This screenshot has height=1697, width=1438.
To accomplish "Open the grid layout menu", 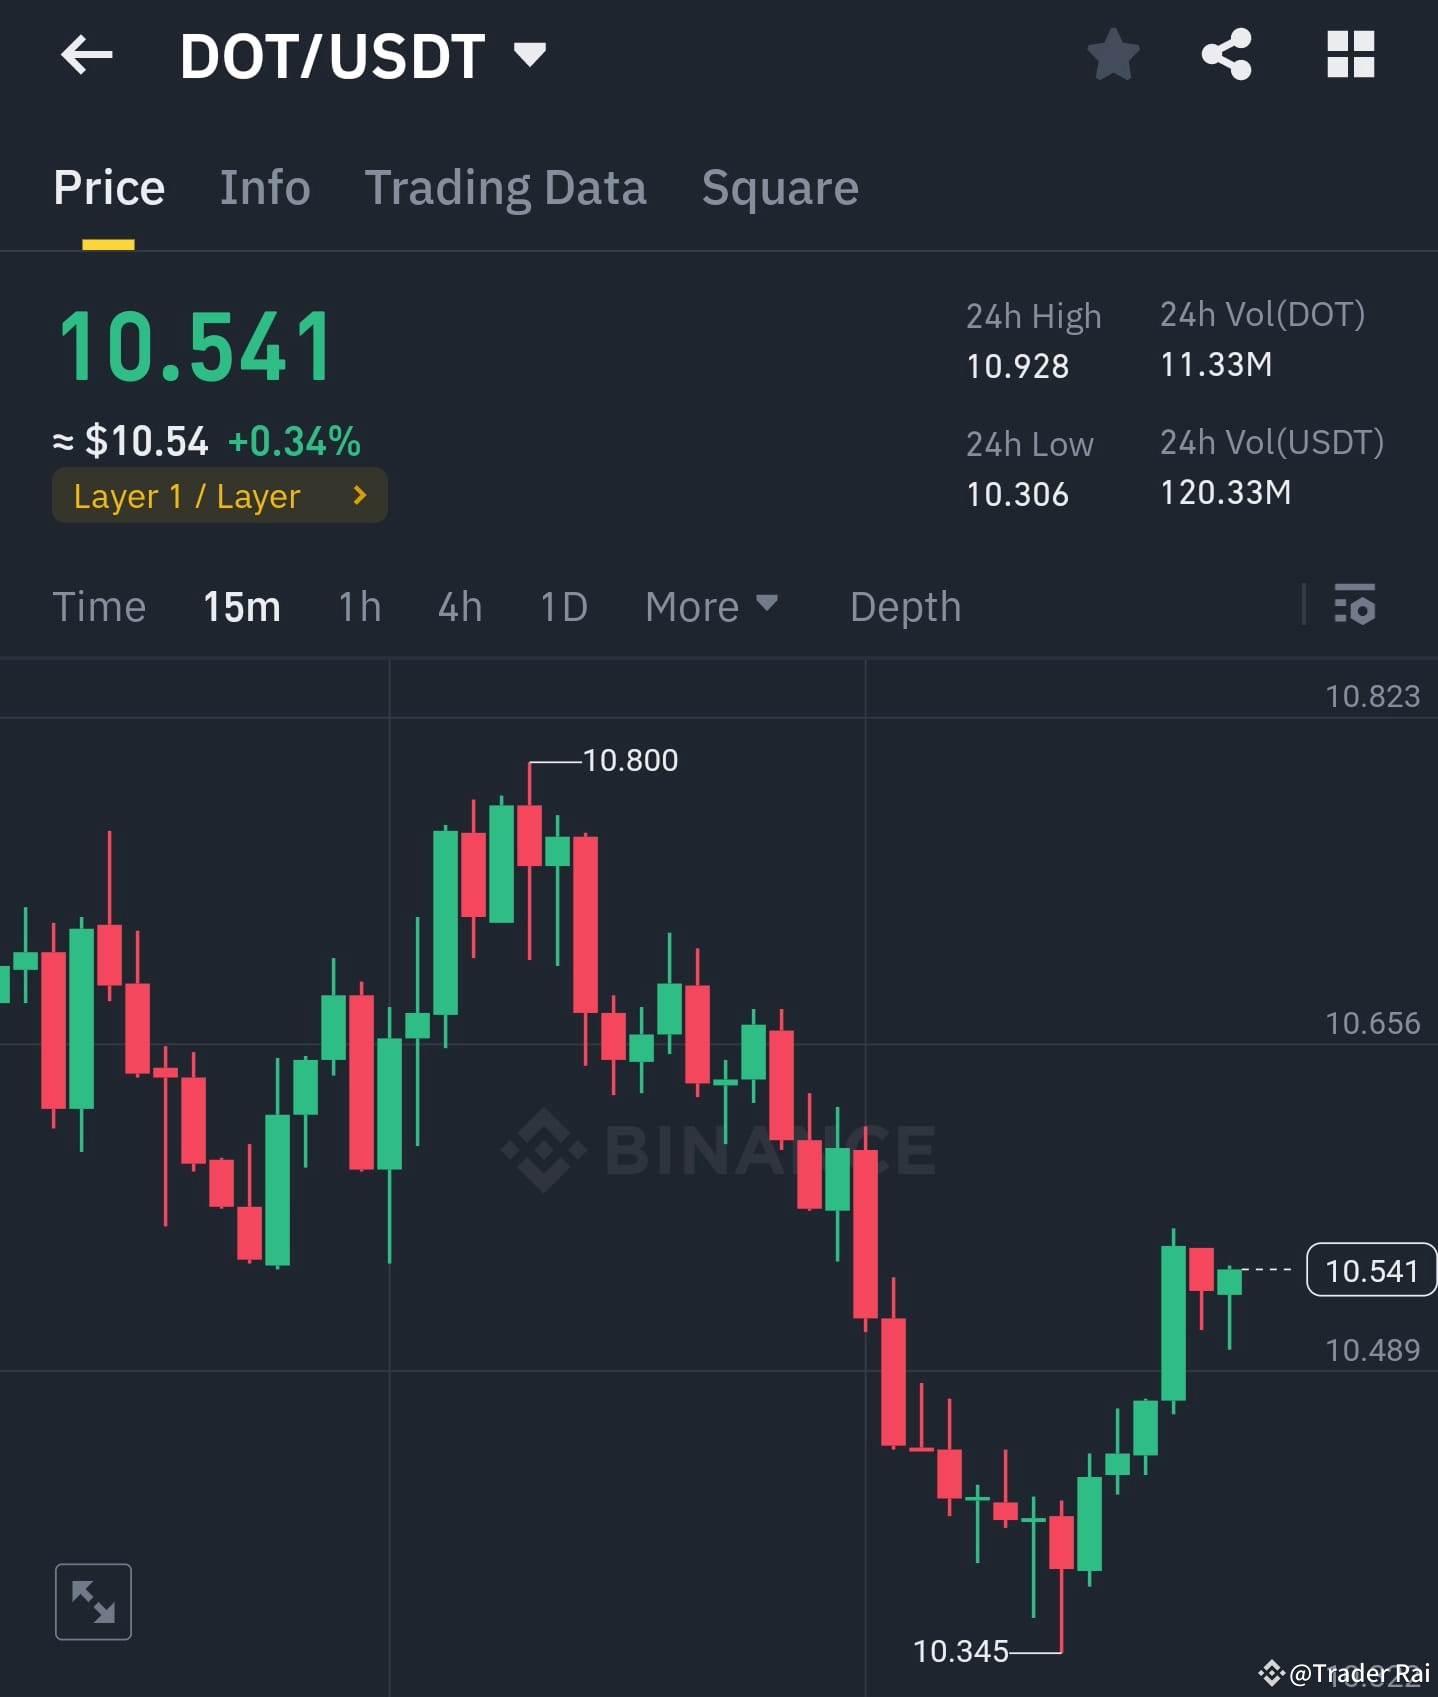I will tap(1350, 55).
